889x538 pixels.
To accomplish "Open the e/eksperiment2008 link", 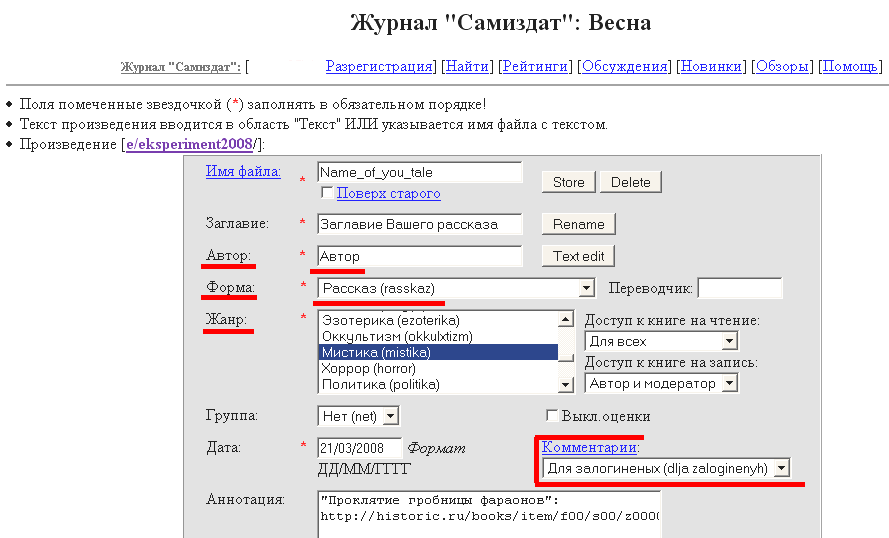I will (190, 145).
